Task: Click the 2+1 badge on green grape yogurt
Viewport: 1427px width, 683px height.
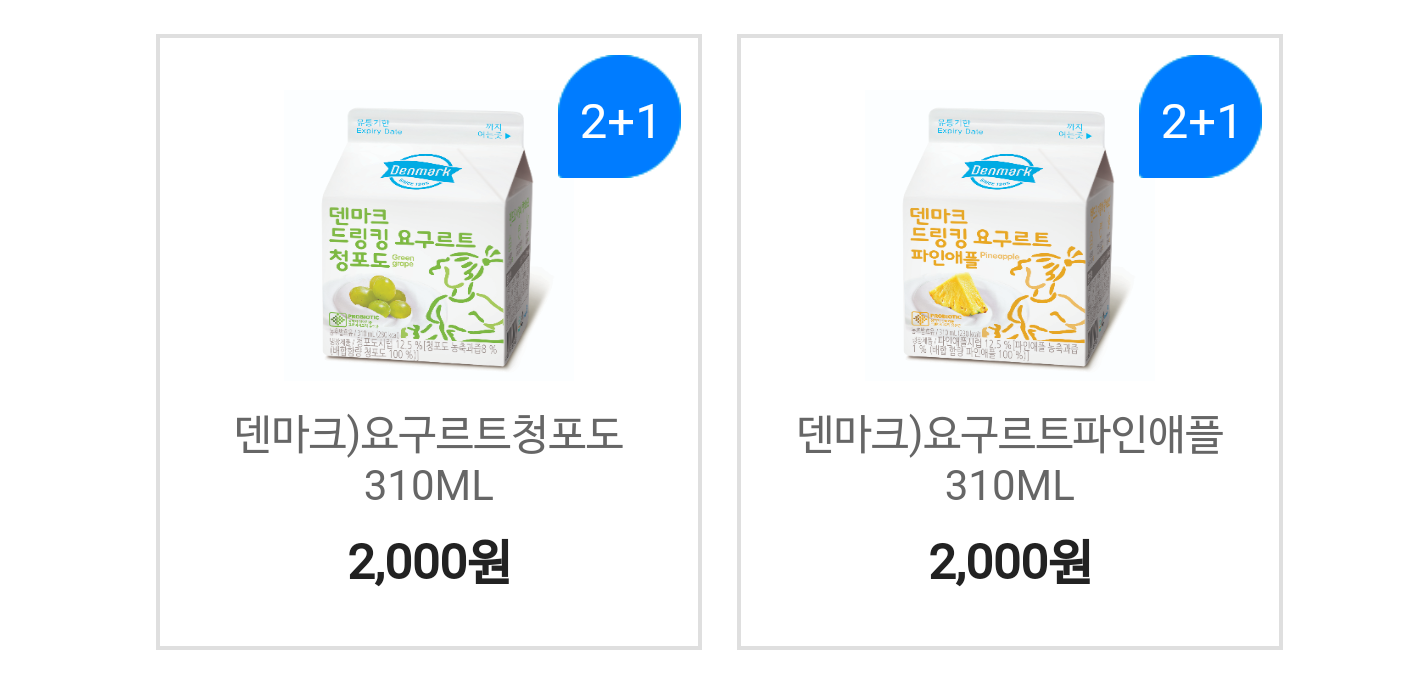Action: tap(619, 116)
